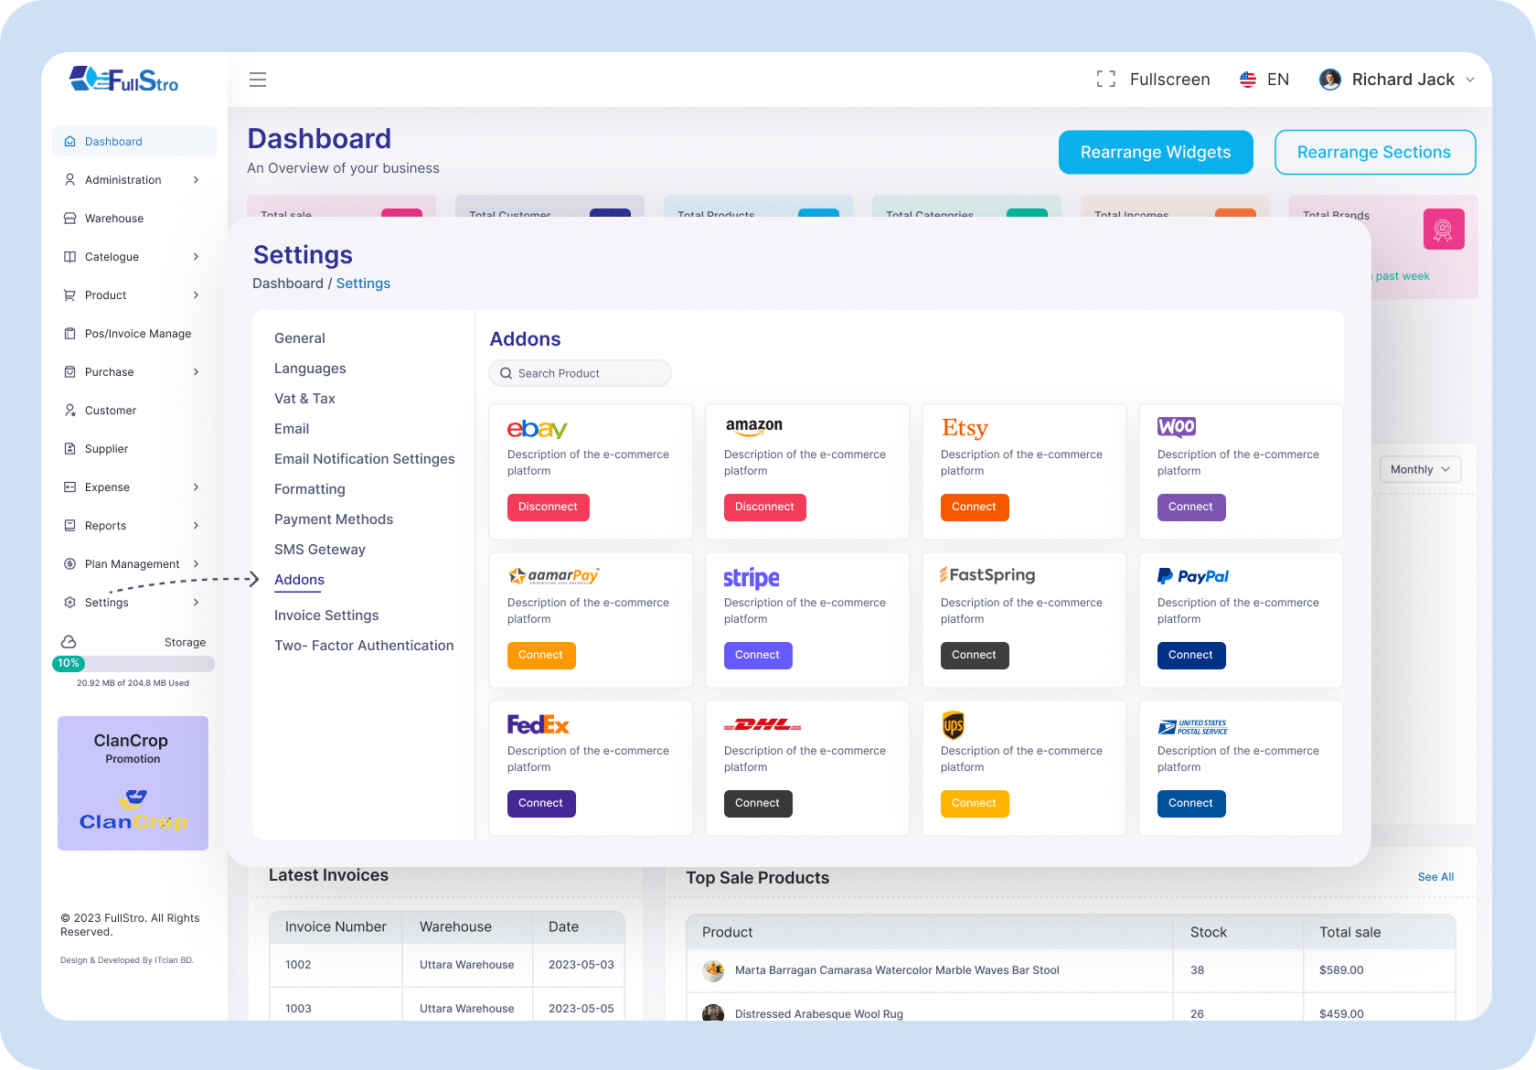Screen dimensions: 1536x1070
Task: Enter Fullscreen using the top bar icon
Action: click(1105, 79)
